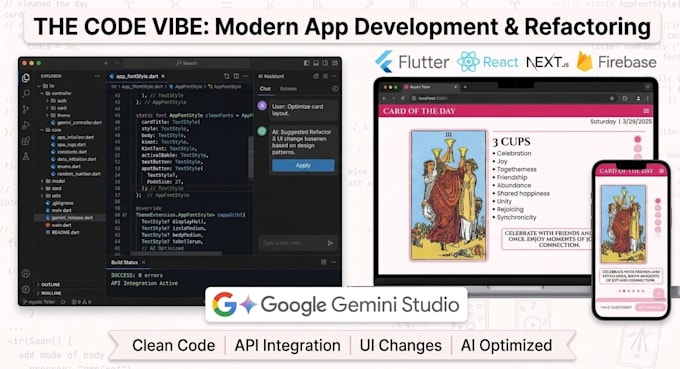Open the hamburger menu in the phone app
The height and width of the screenshot is (369, 680).
661,171
